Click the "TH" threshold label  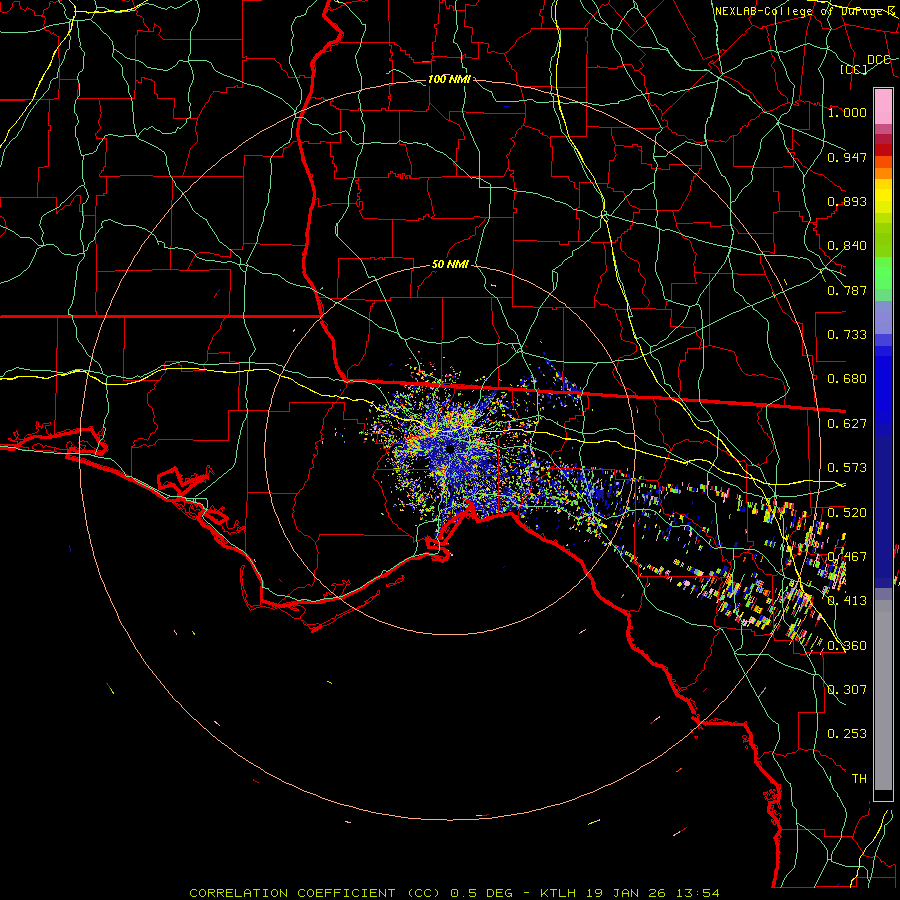[x=859, y=779]
